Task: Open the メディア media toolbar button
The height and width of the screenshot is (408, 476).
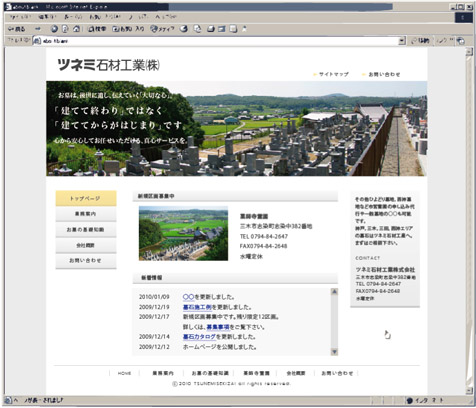Action: click(162, 29)
